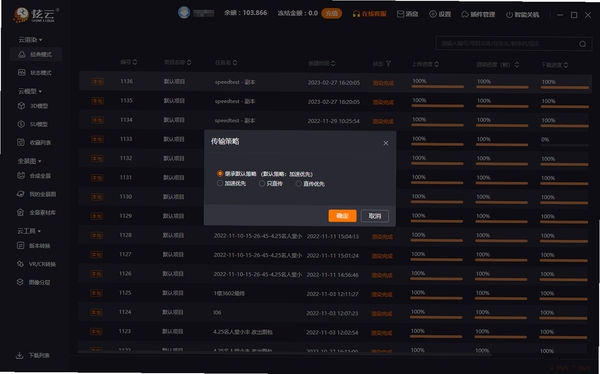This screenshot has width=600, height=374.
Task: Select 继承默认策略 radio option
Action: click(220, 174)
